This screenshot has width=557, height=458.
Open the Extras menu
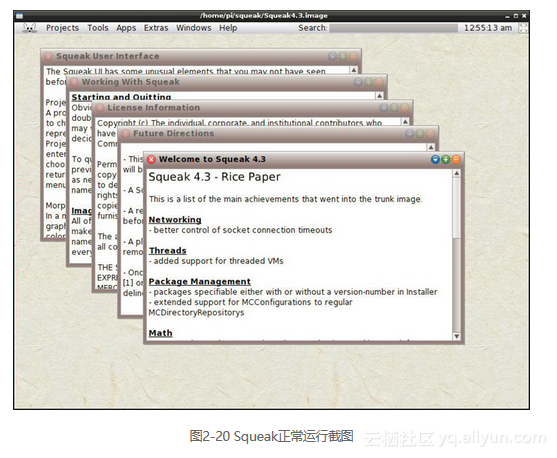[156, 28]
